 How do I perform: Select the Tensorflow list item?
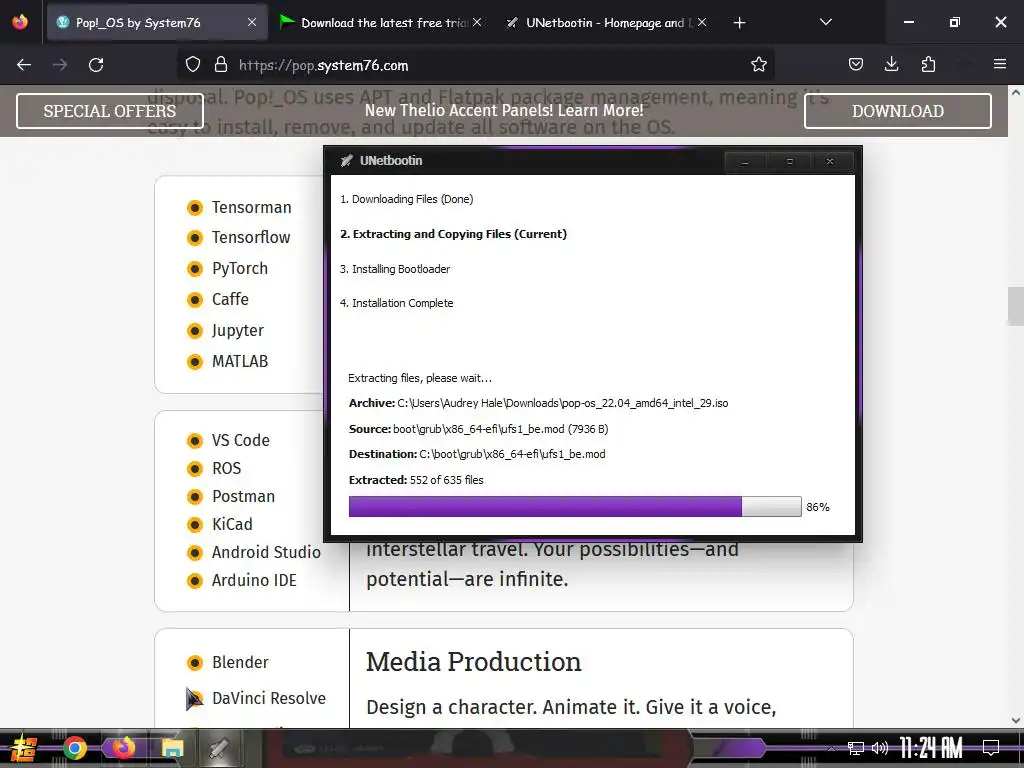pos(250,237)
